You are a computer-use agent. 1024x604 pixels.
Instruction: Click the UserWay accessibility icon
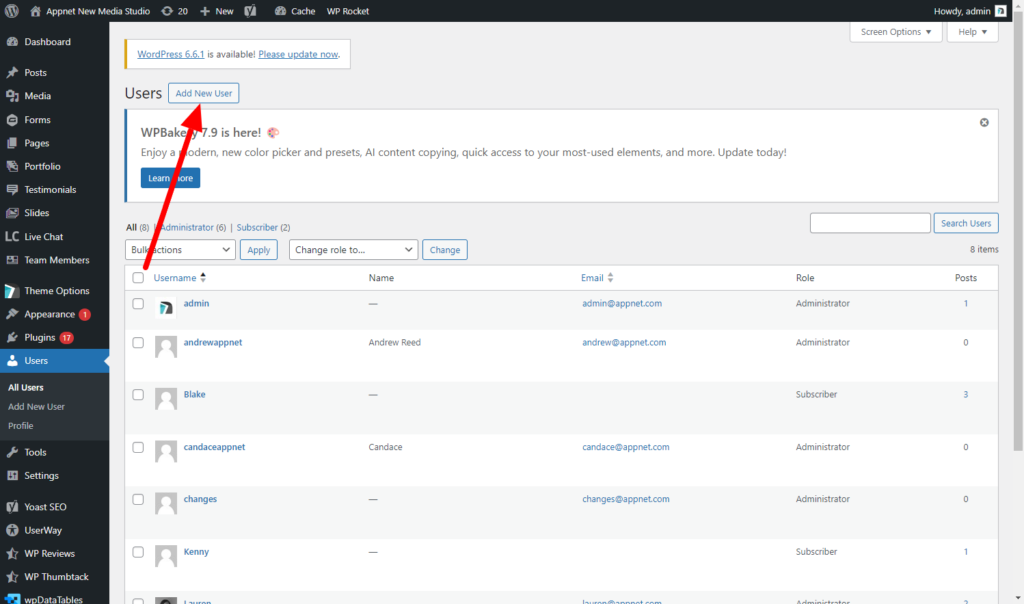pyautogui.click(x=12, y=530)
